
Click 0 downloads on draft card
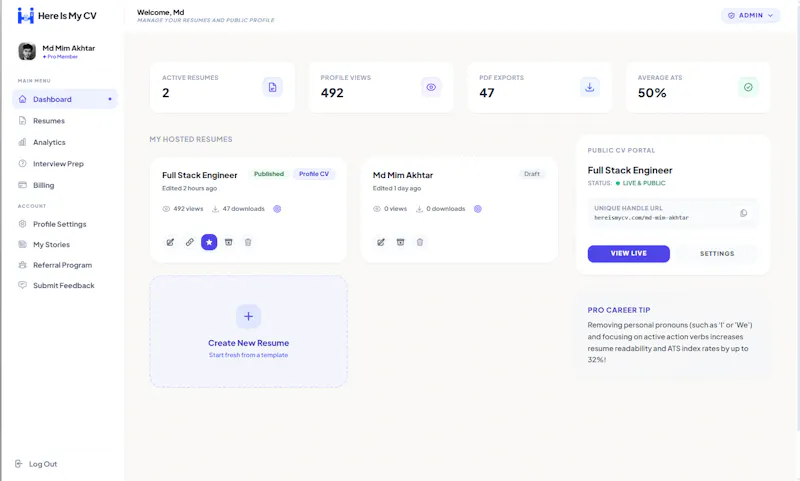click(441, 209)
